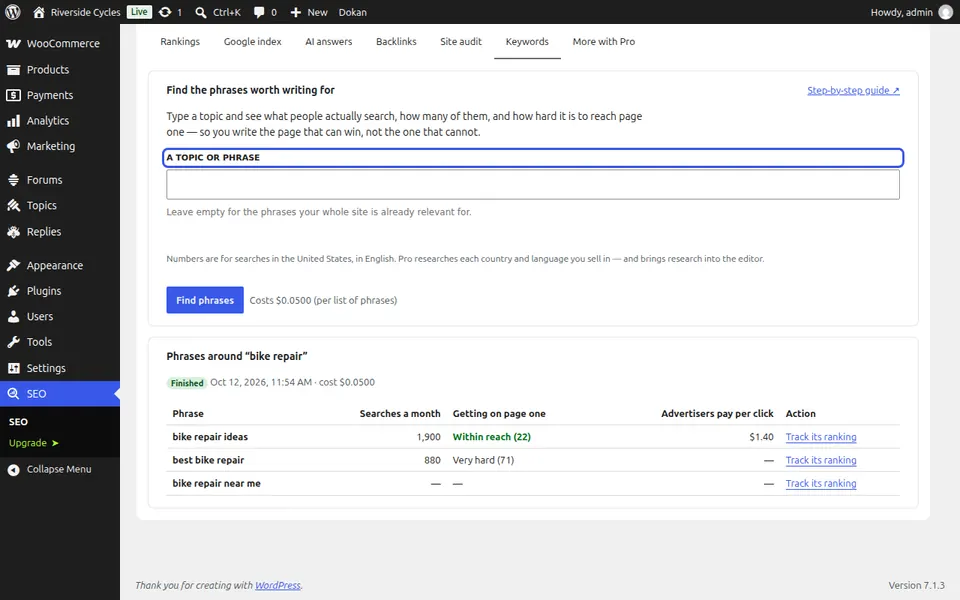Click the Marketing megaphone icon

[x=13, y=146]
